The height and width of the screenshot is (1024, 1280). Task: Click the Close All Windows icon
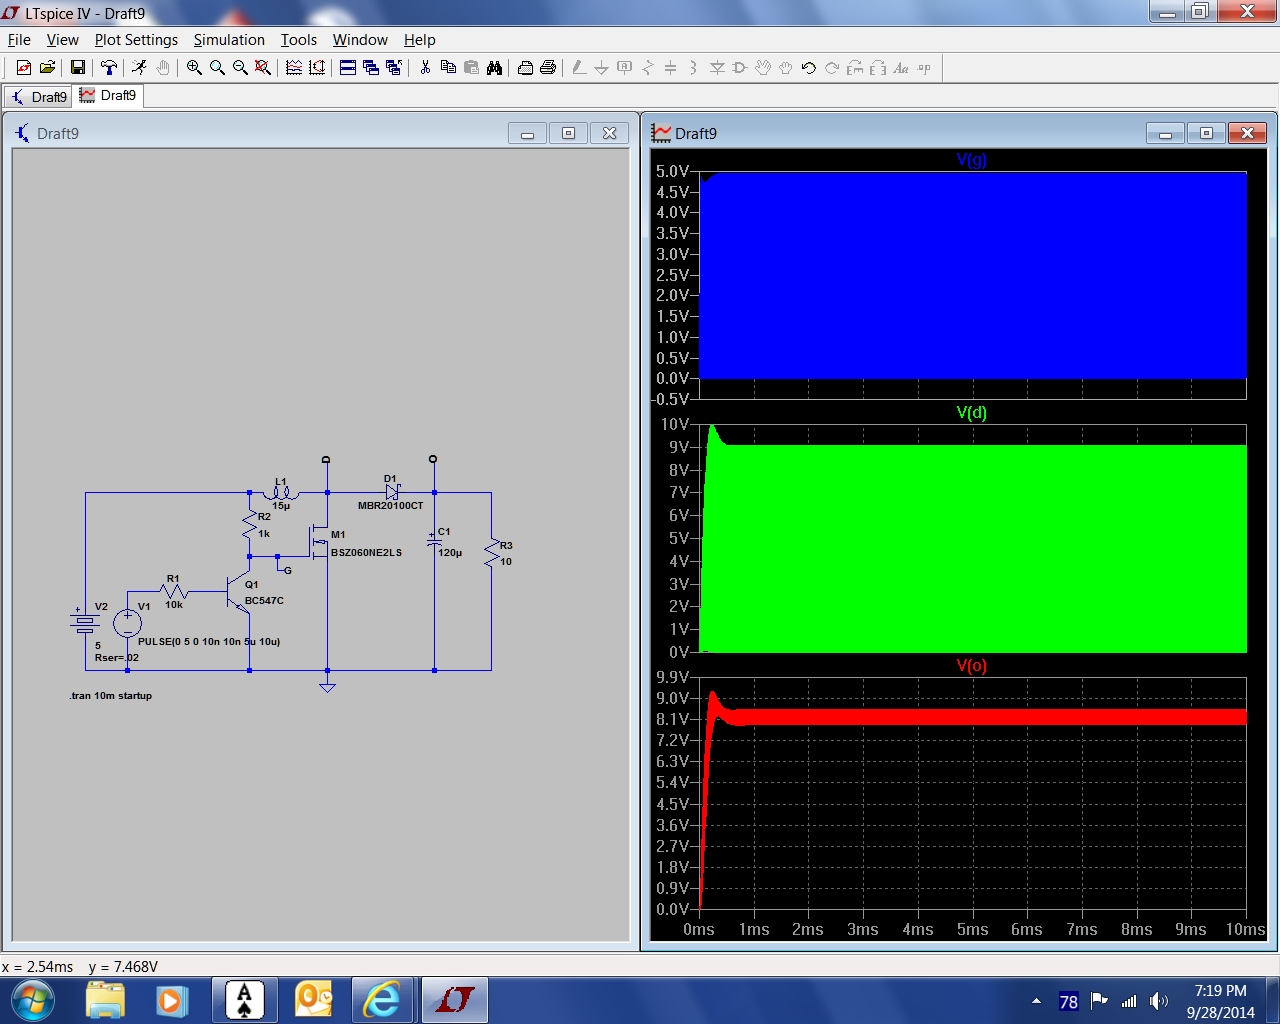coord(394,68)
